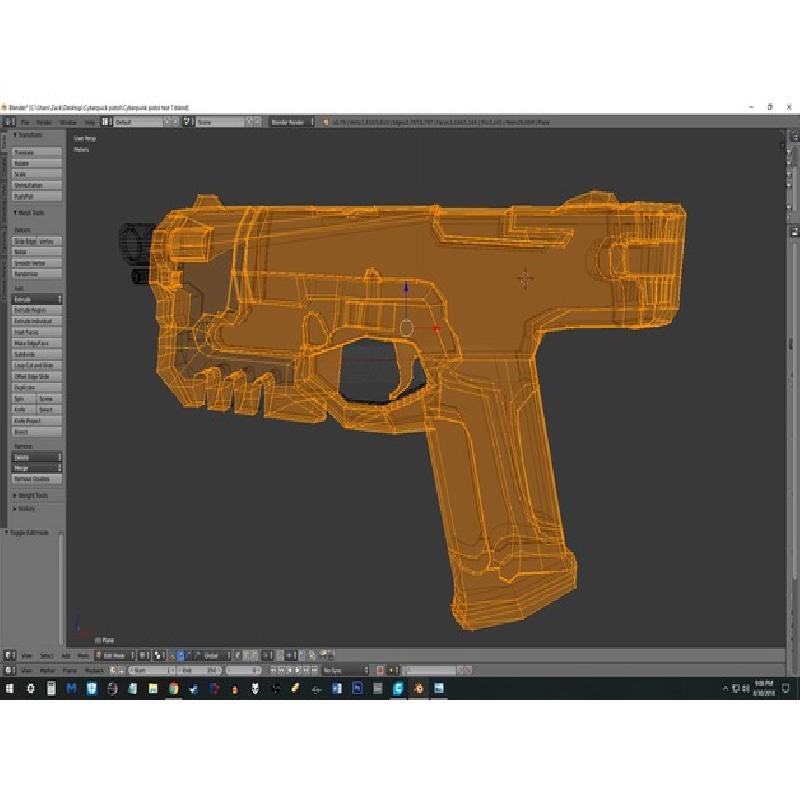The height and width of the screenshot is (800, 800).
Task: Click the insert keyframe icon
Action: pos(460,670)
